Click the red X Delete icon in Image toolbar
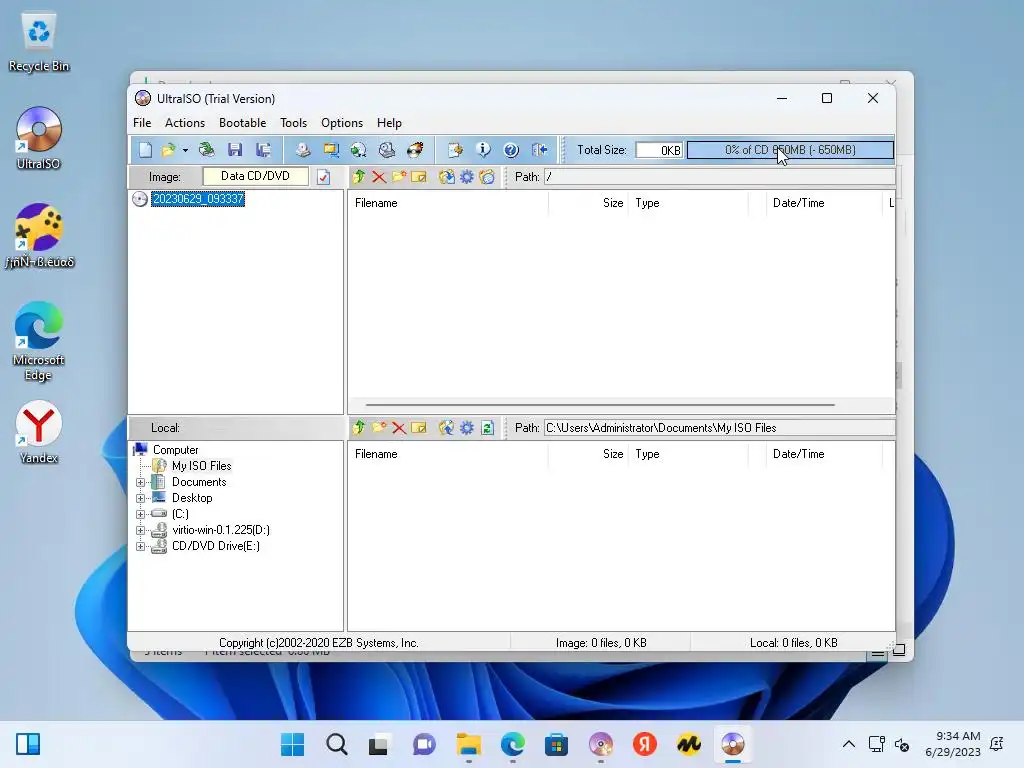Screen dimensions: 1024x768 379,177
